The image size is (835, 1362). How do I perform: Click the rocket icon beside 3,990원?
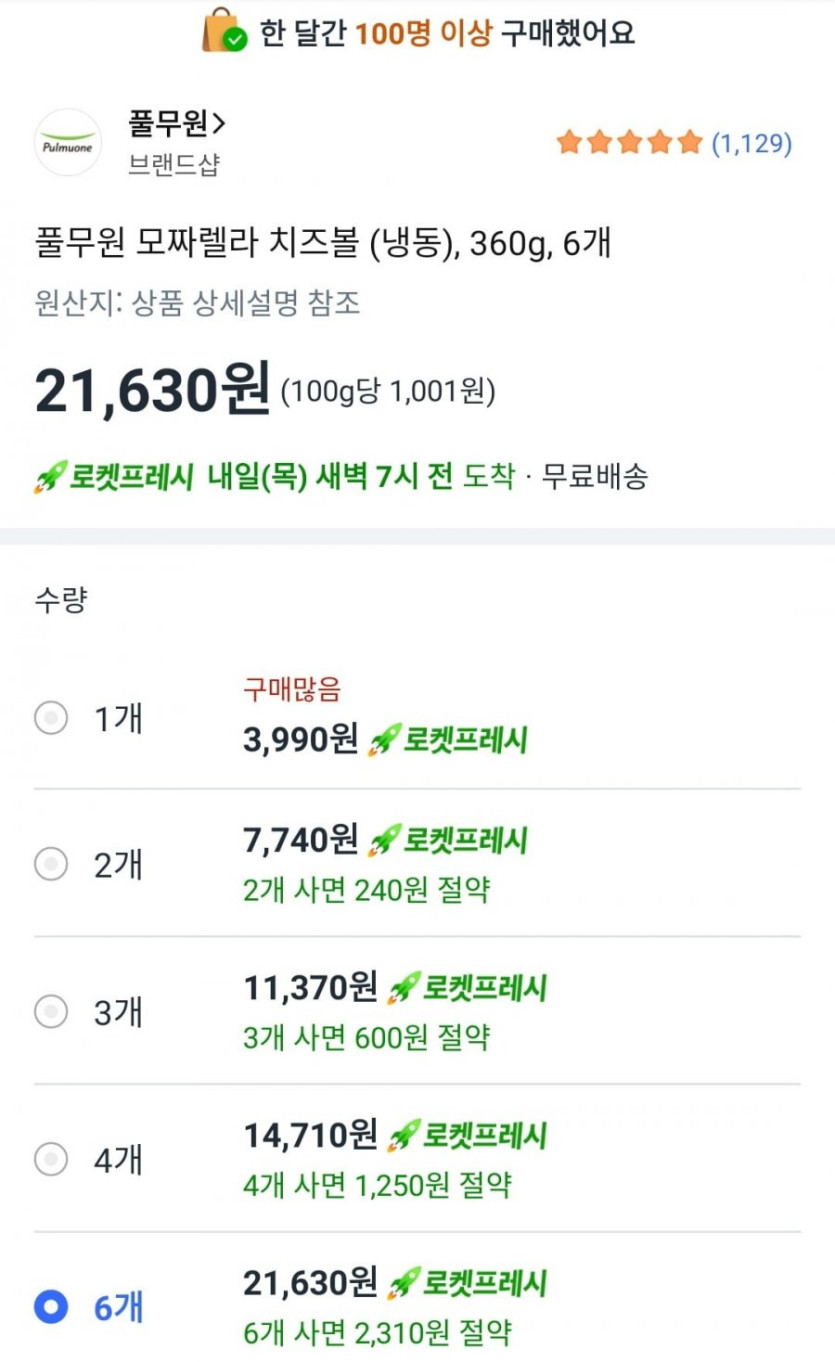(384, 740)
